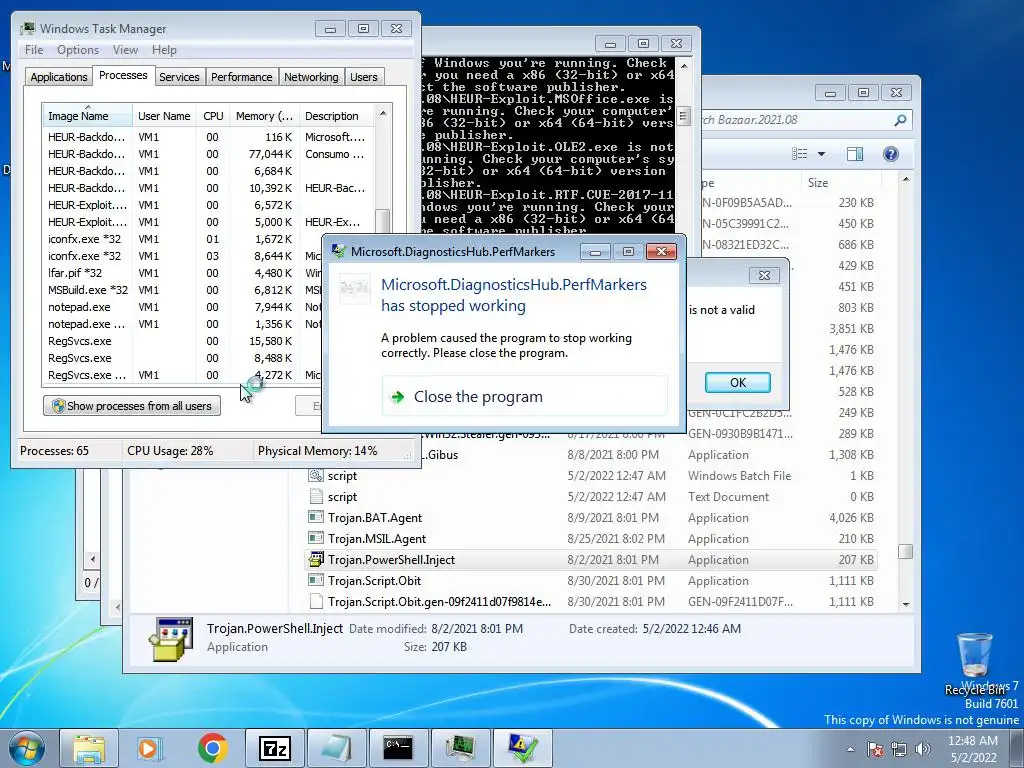Sort processes by User Name column
This screenshot has width=1024, height=768.
164,116
